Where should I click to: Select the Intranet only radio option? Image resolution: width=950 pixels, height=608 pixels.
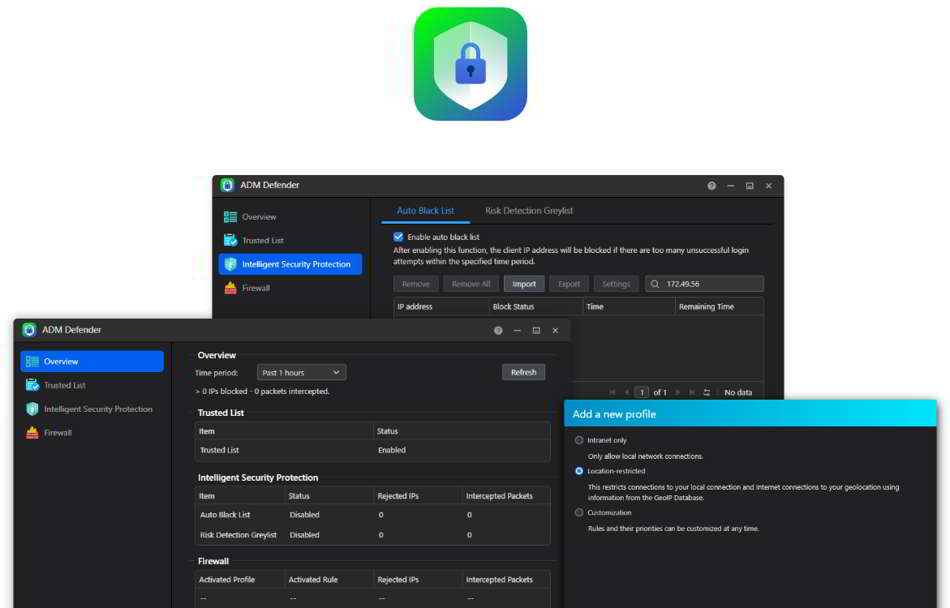[x=579, y=440]
